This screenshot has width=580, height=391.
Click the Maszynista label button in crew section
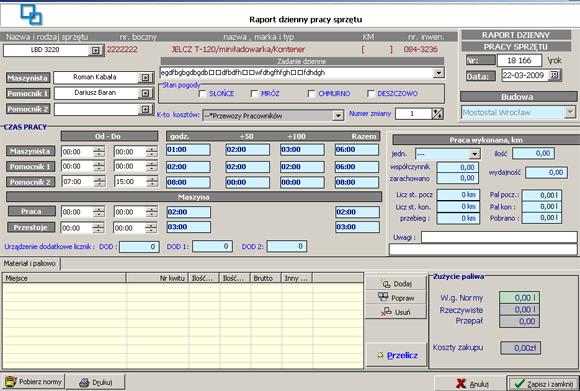point(28,78)
